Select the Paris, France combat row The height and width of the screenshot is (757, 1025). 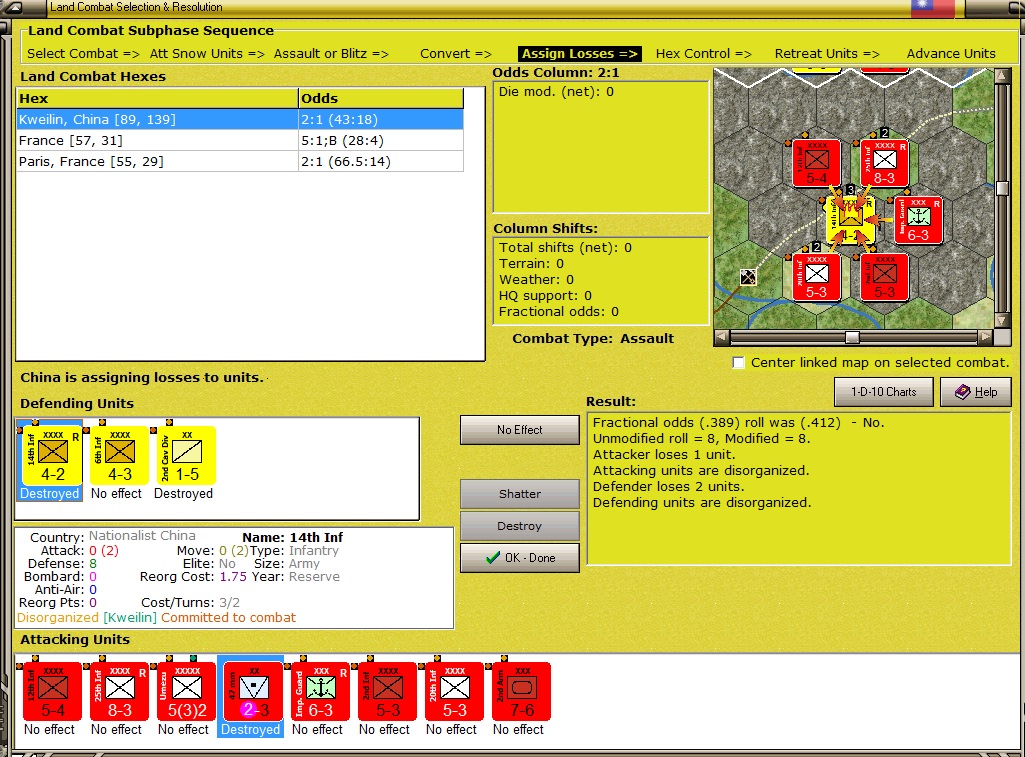(240, 161)
